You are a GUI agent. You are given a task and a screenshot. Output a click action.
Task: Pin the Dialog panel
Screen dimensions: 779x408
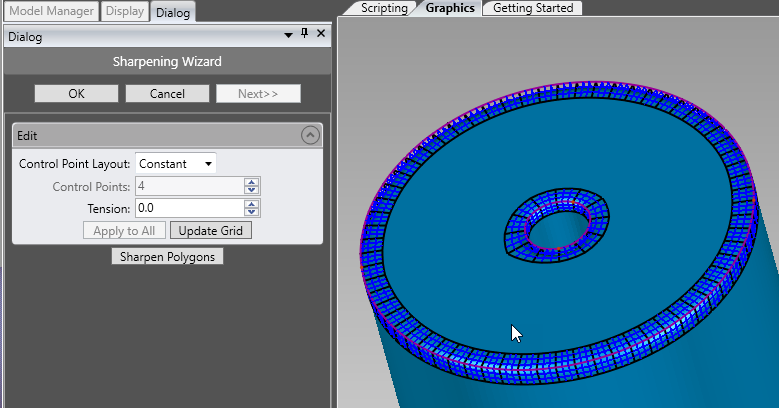pos(305,33)
